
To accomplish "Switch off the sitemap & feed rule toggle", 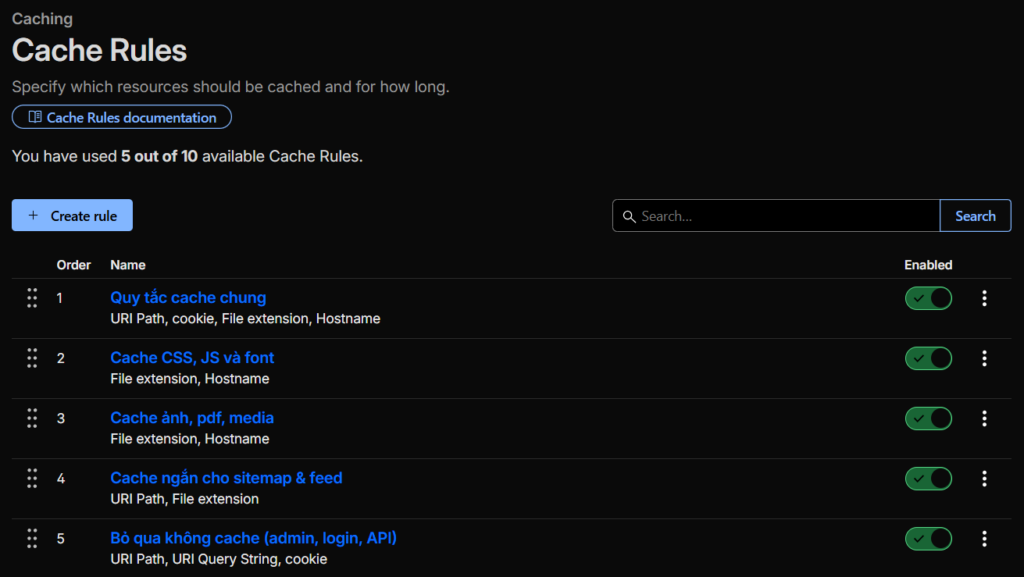I will pyautogui.click(x=928, y=478).
